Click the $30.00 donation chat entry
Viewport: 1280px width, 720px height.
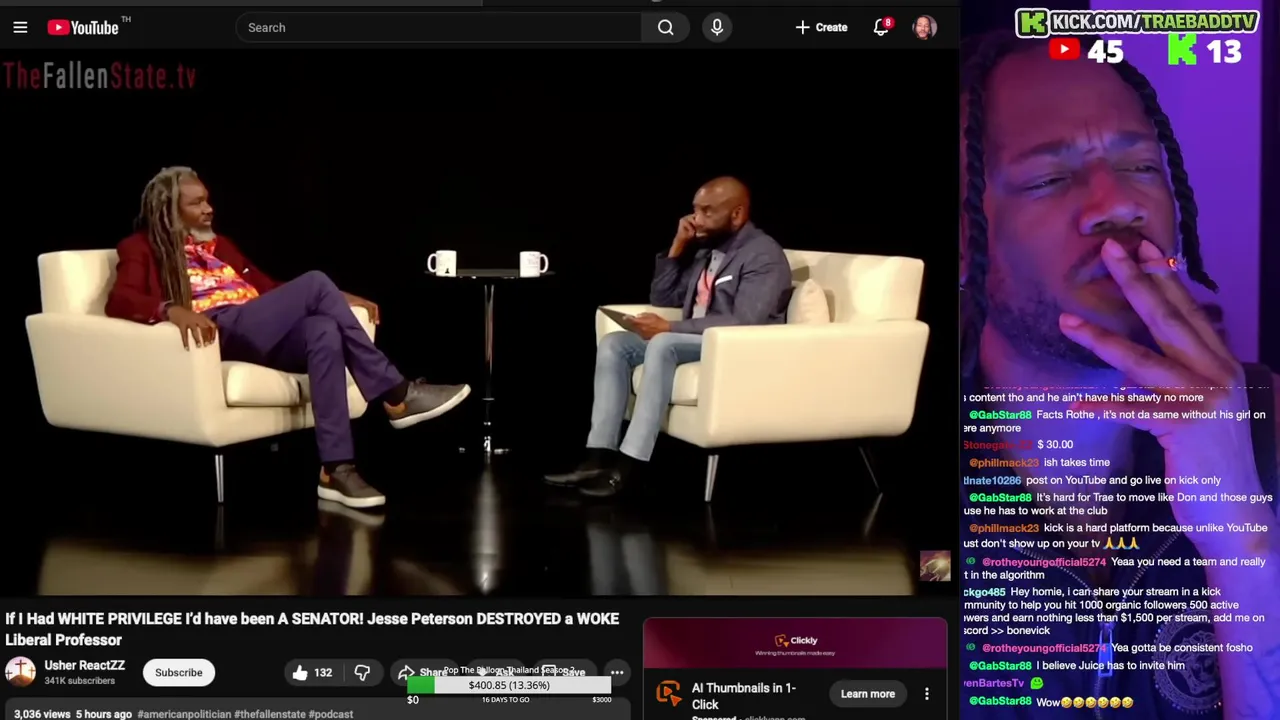1018,444
